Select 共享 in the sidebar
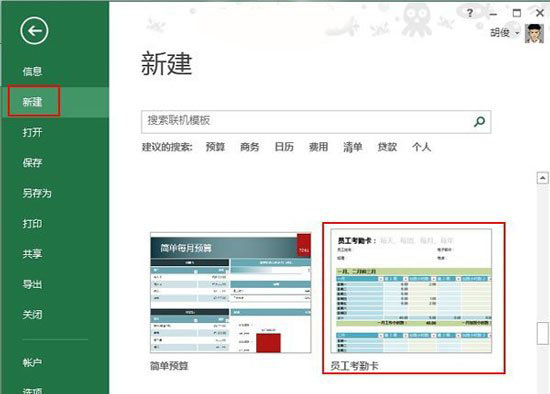Screen dimensions: 550x394 point(32,254)
